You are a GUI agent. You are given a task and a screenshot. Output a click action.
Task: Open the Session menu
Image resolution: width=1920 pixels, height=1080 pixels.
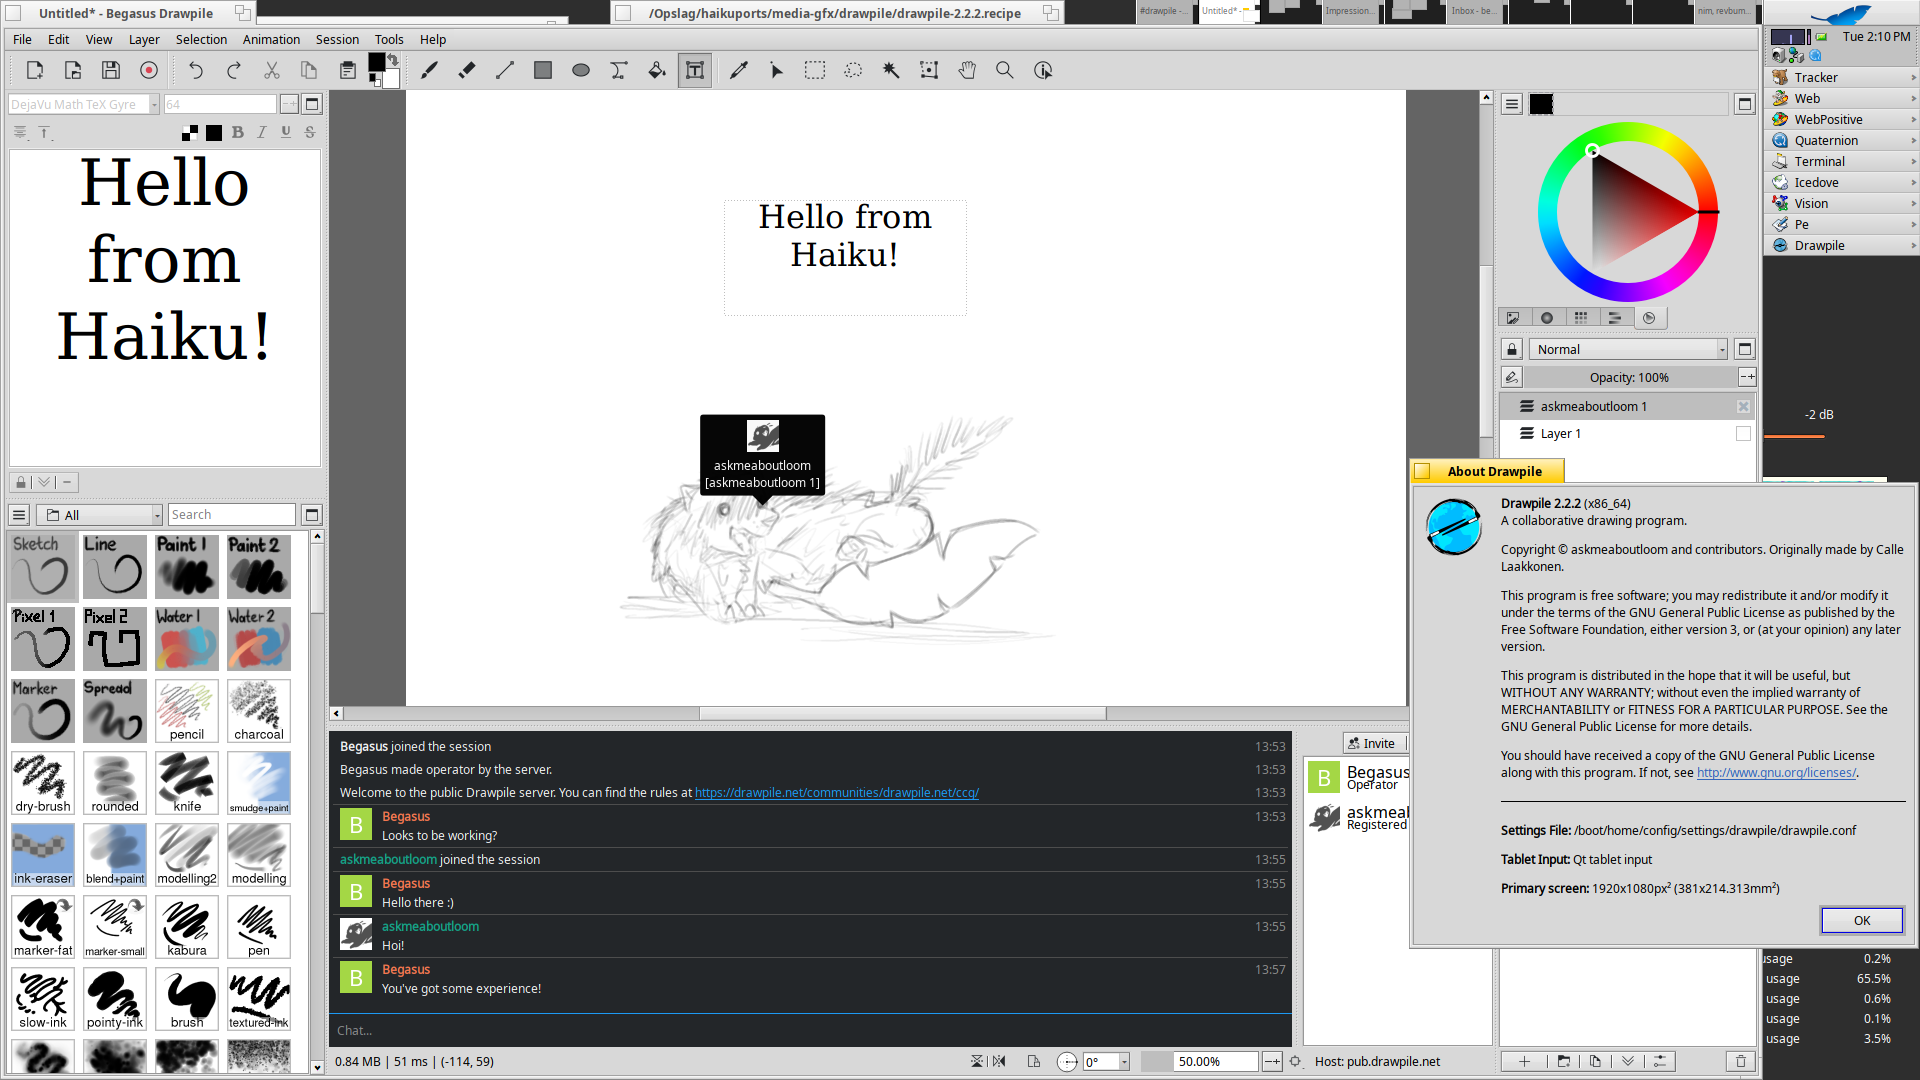point(337,39)
